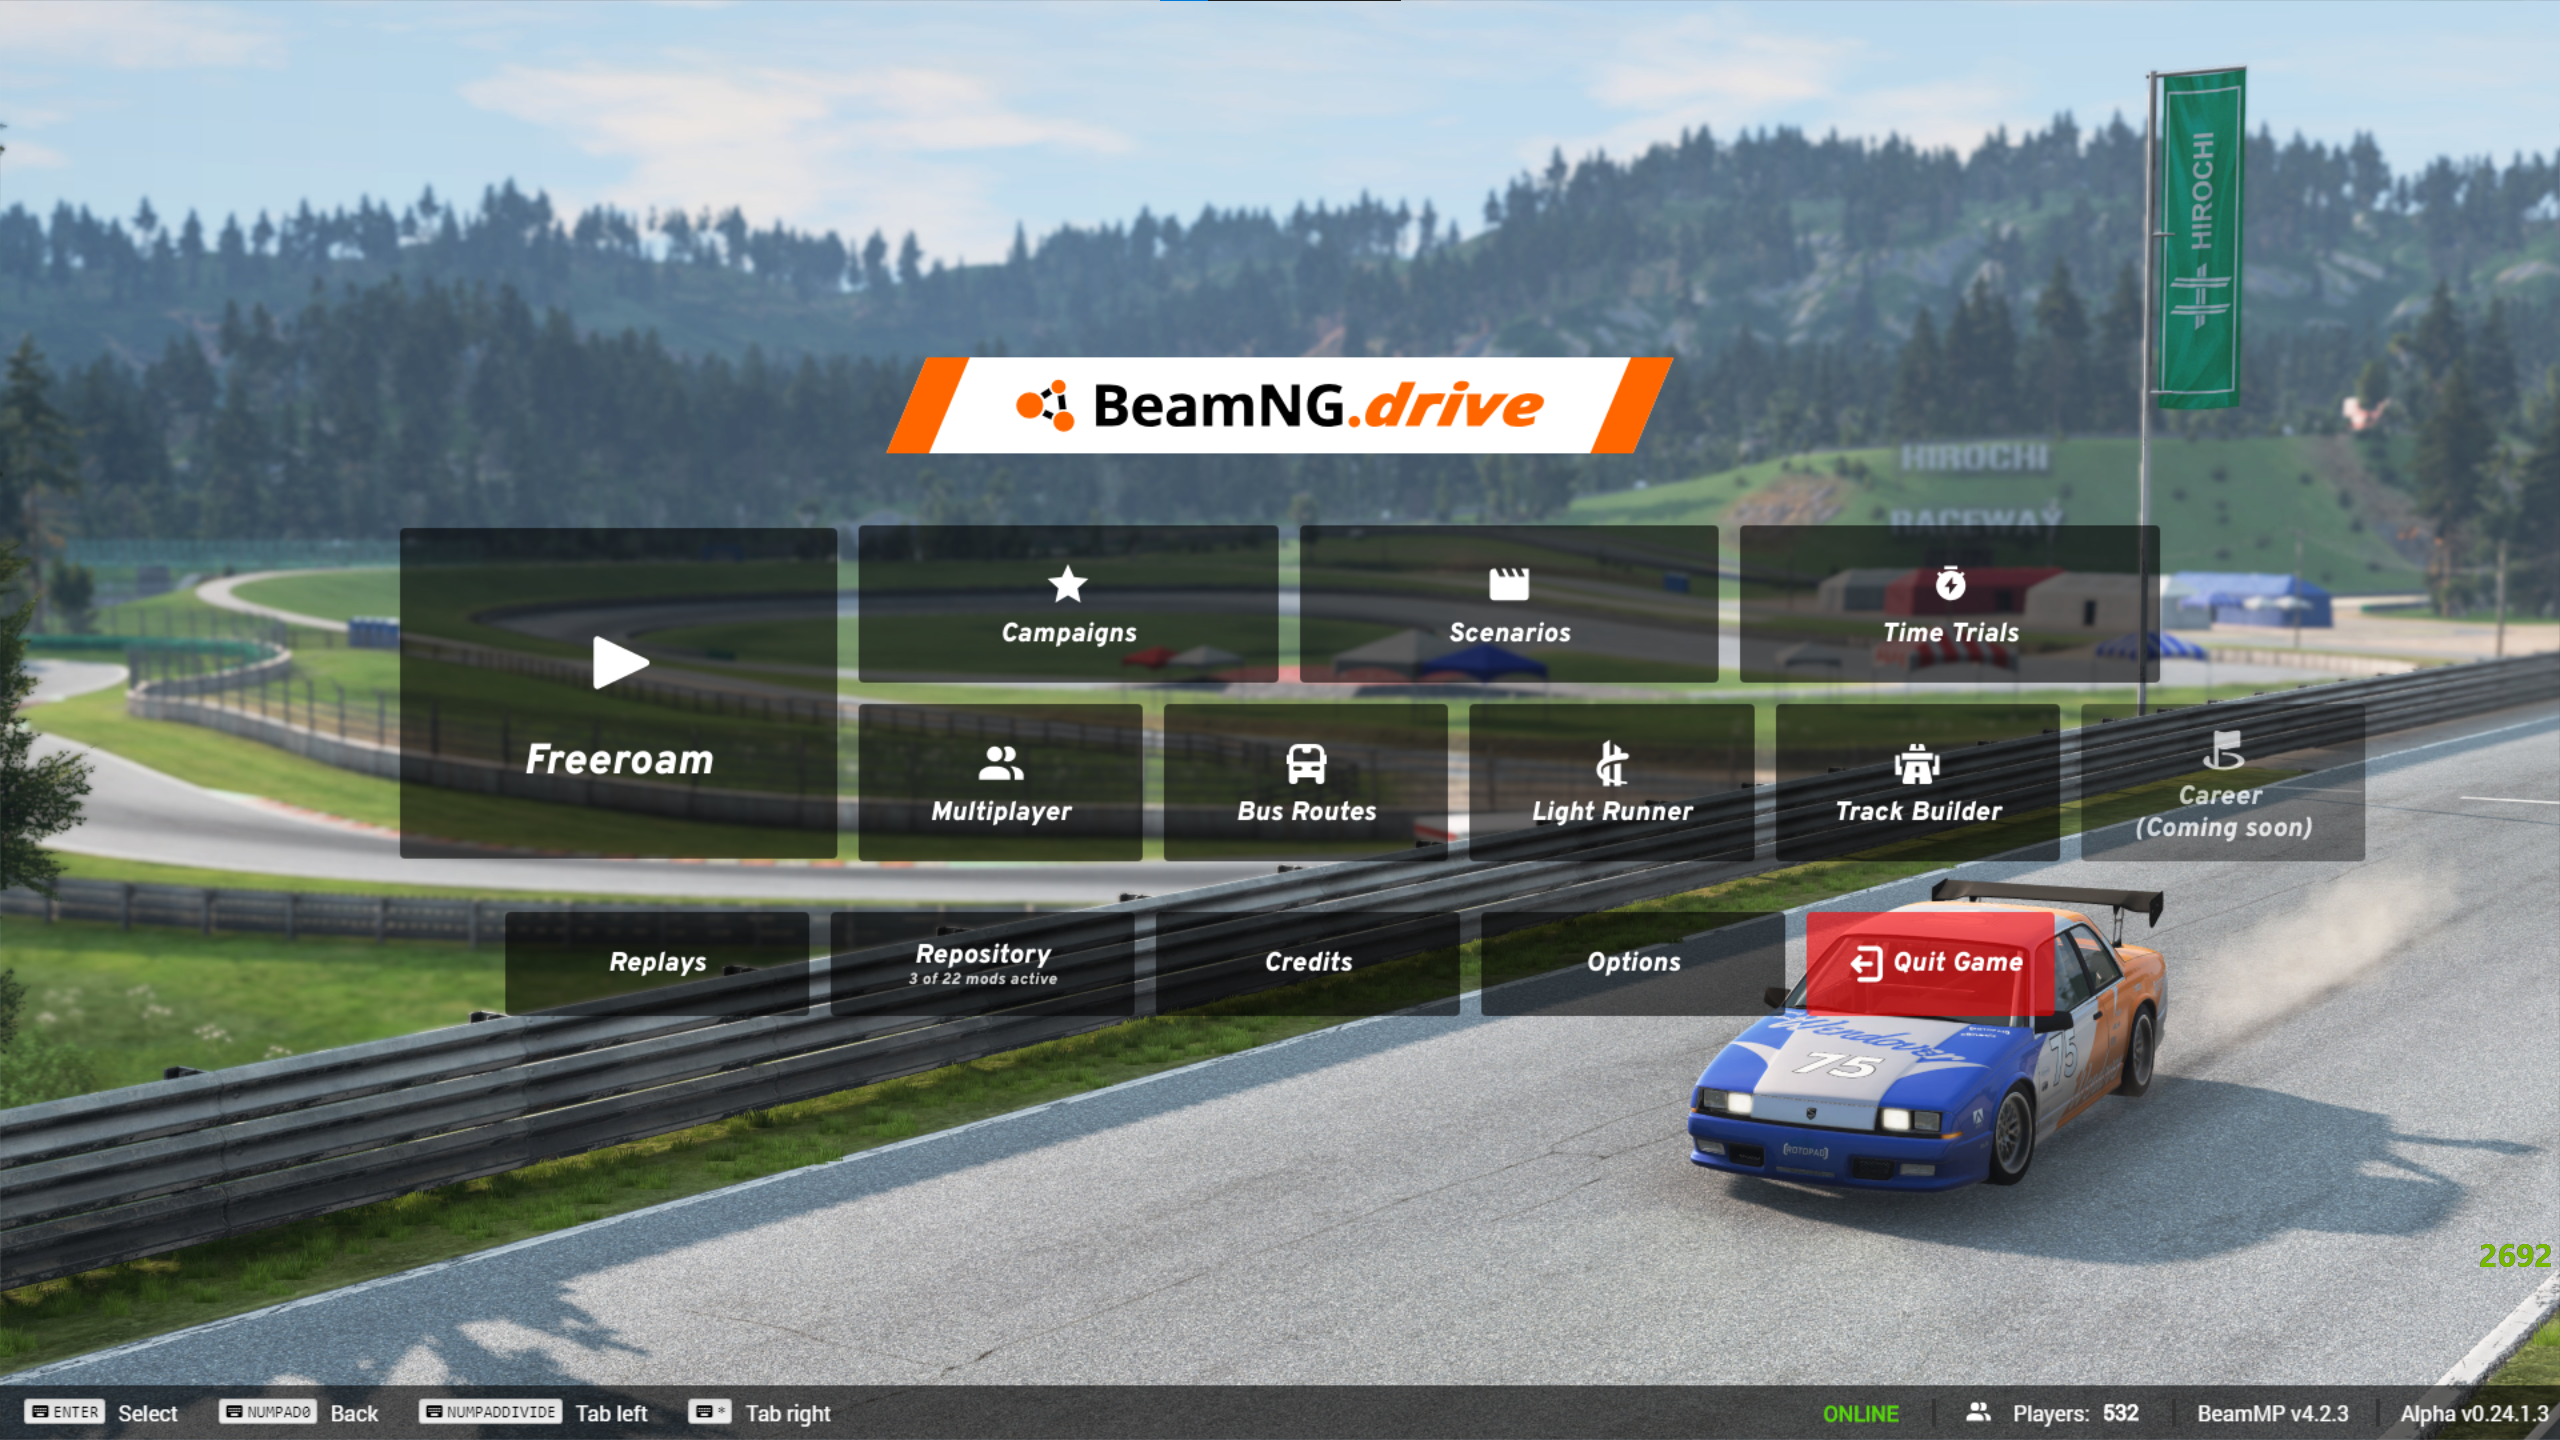
Task: Click the Scenarios clapperboard icon
Action: point(1509,584)
